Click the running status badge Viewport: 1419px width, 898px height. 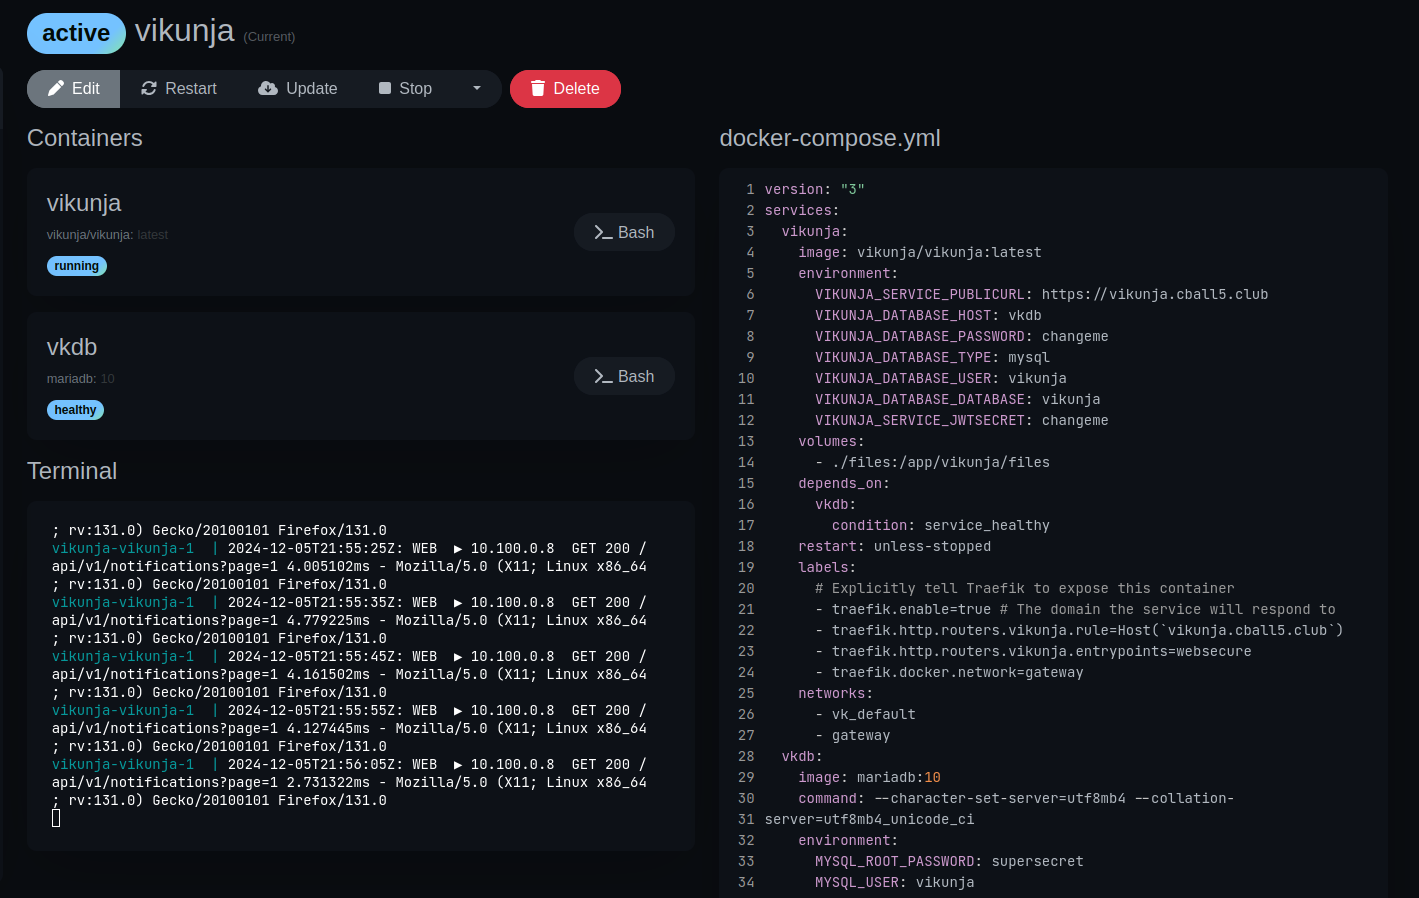point(77,266)
